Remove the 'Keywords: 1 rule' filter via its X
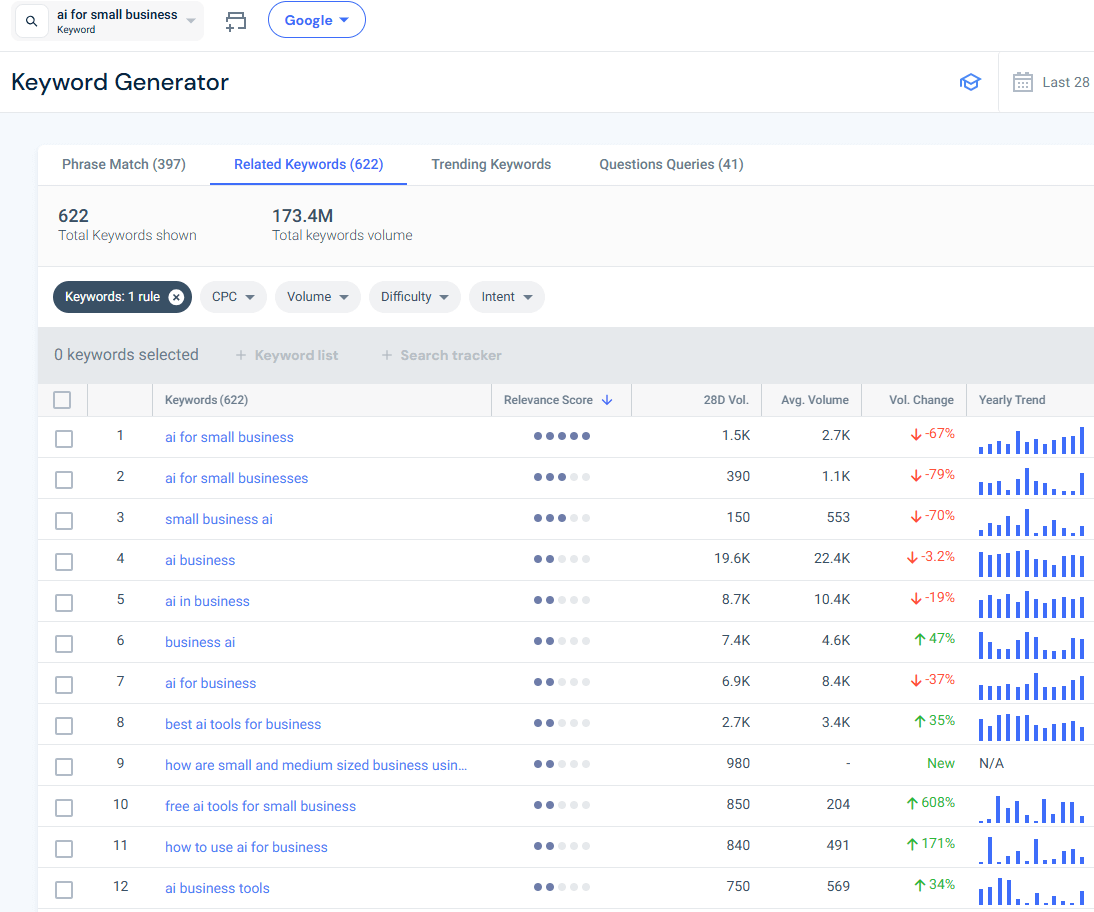This screenshot has width=1094, height=912. (x=176, y=297)
